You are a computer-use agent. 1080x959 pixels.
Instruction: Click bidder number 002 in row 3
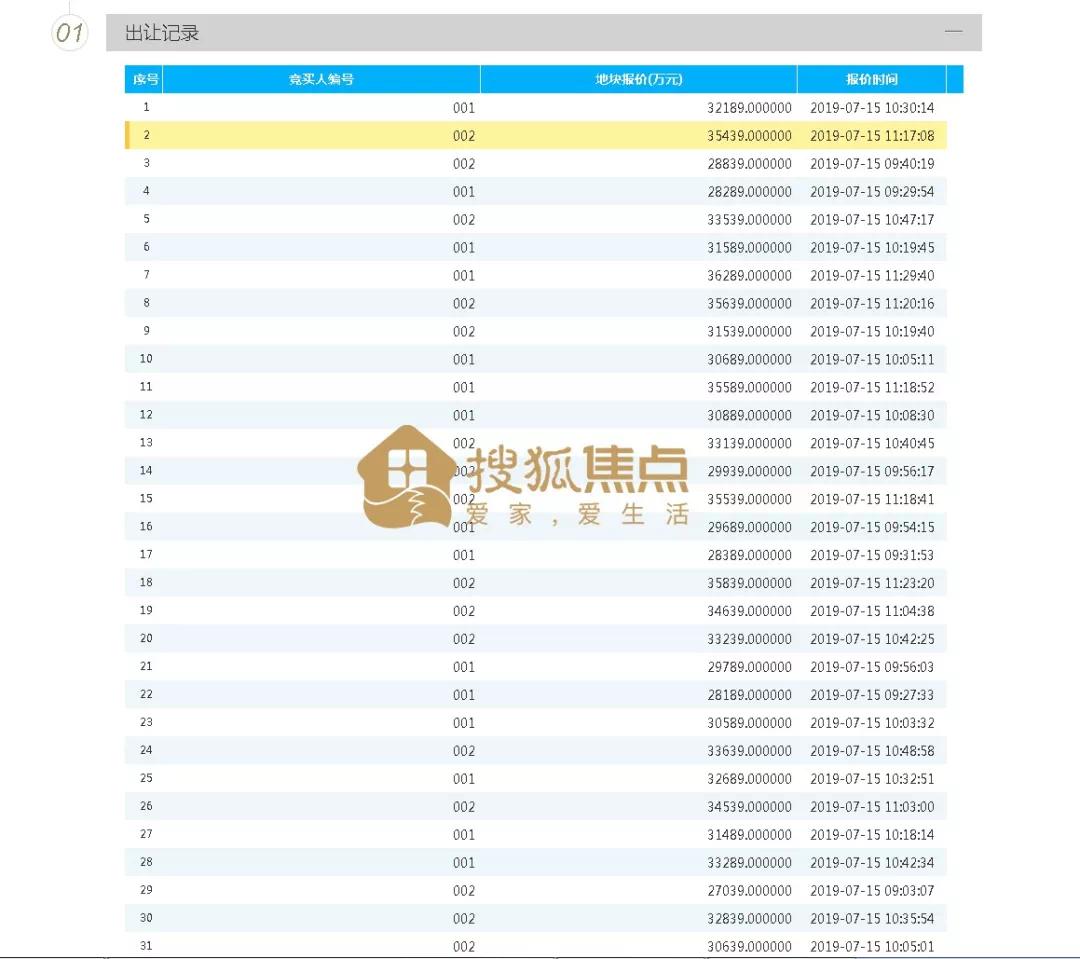tap(463, 163)
